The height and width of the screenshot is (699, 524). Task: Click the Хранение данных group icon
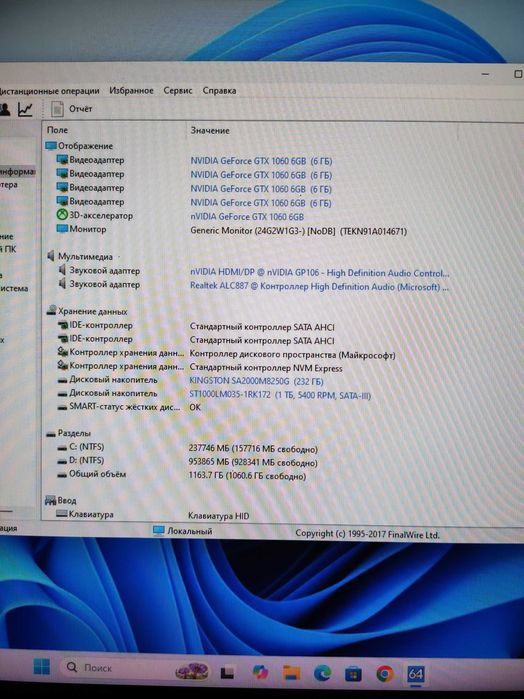[x=51, y=311]
